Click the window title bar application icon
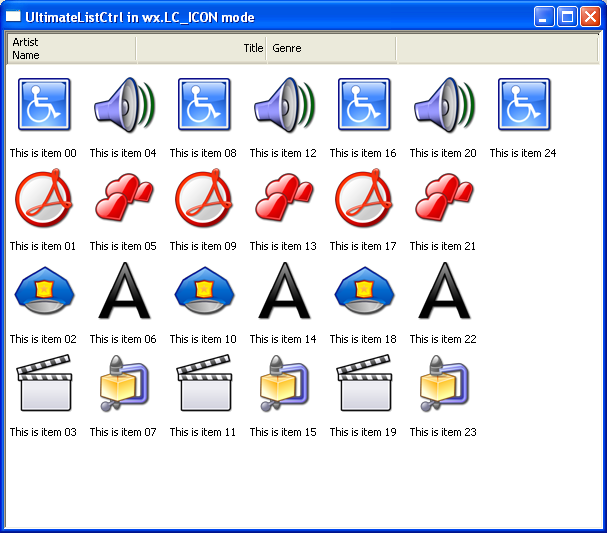The height and width of the screenshot is (533, 607). pyautogui.click(x=14, y=17)
